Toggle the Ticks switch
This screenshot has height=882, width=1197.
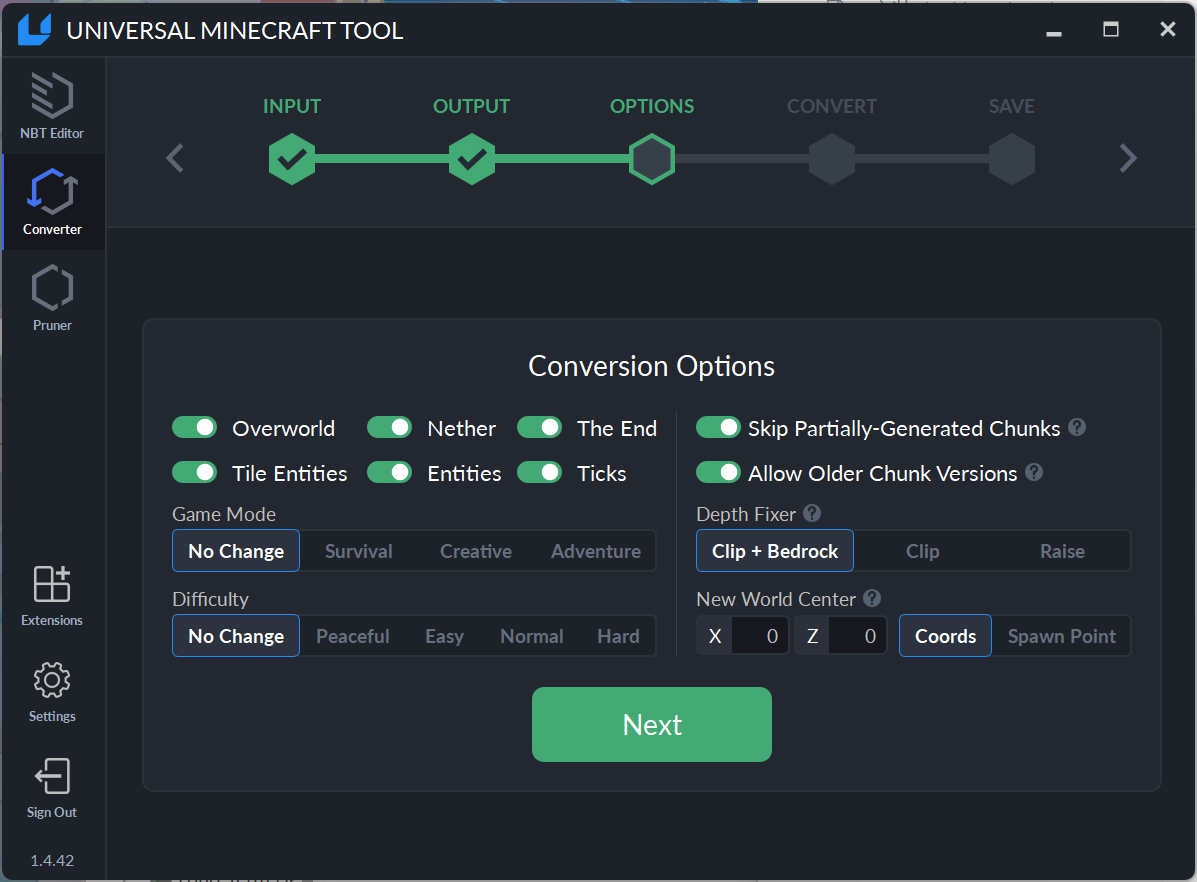pyautogui.click(x=540, y=473)
